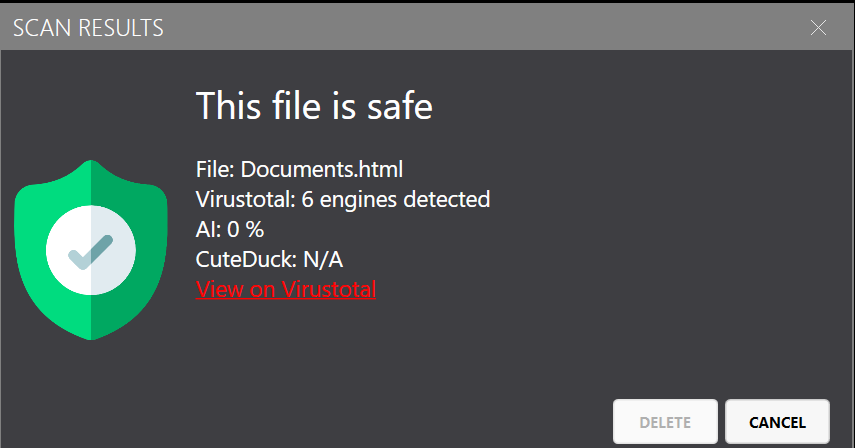Image resolution: width=855 pixels, height=448 pixels.
Task: Click the SCAN RESULTS title text
Action: click(x=88, y=28)
